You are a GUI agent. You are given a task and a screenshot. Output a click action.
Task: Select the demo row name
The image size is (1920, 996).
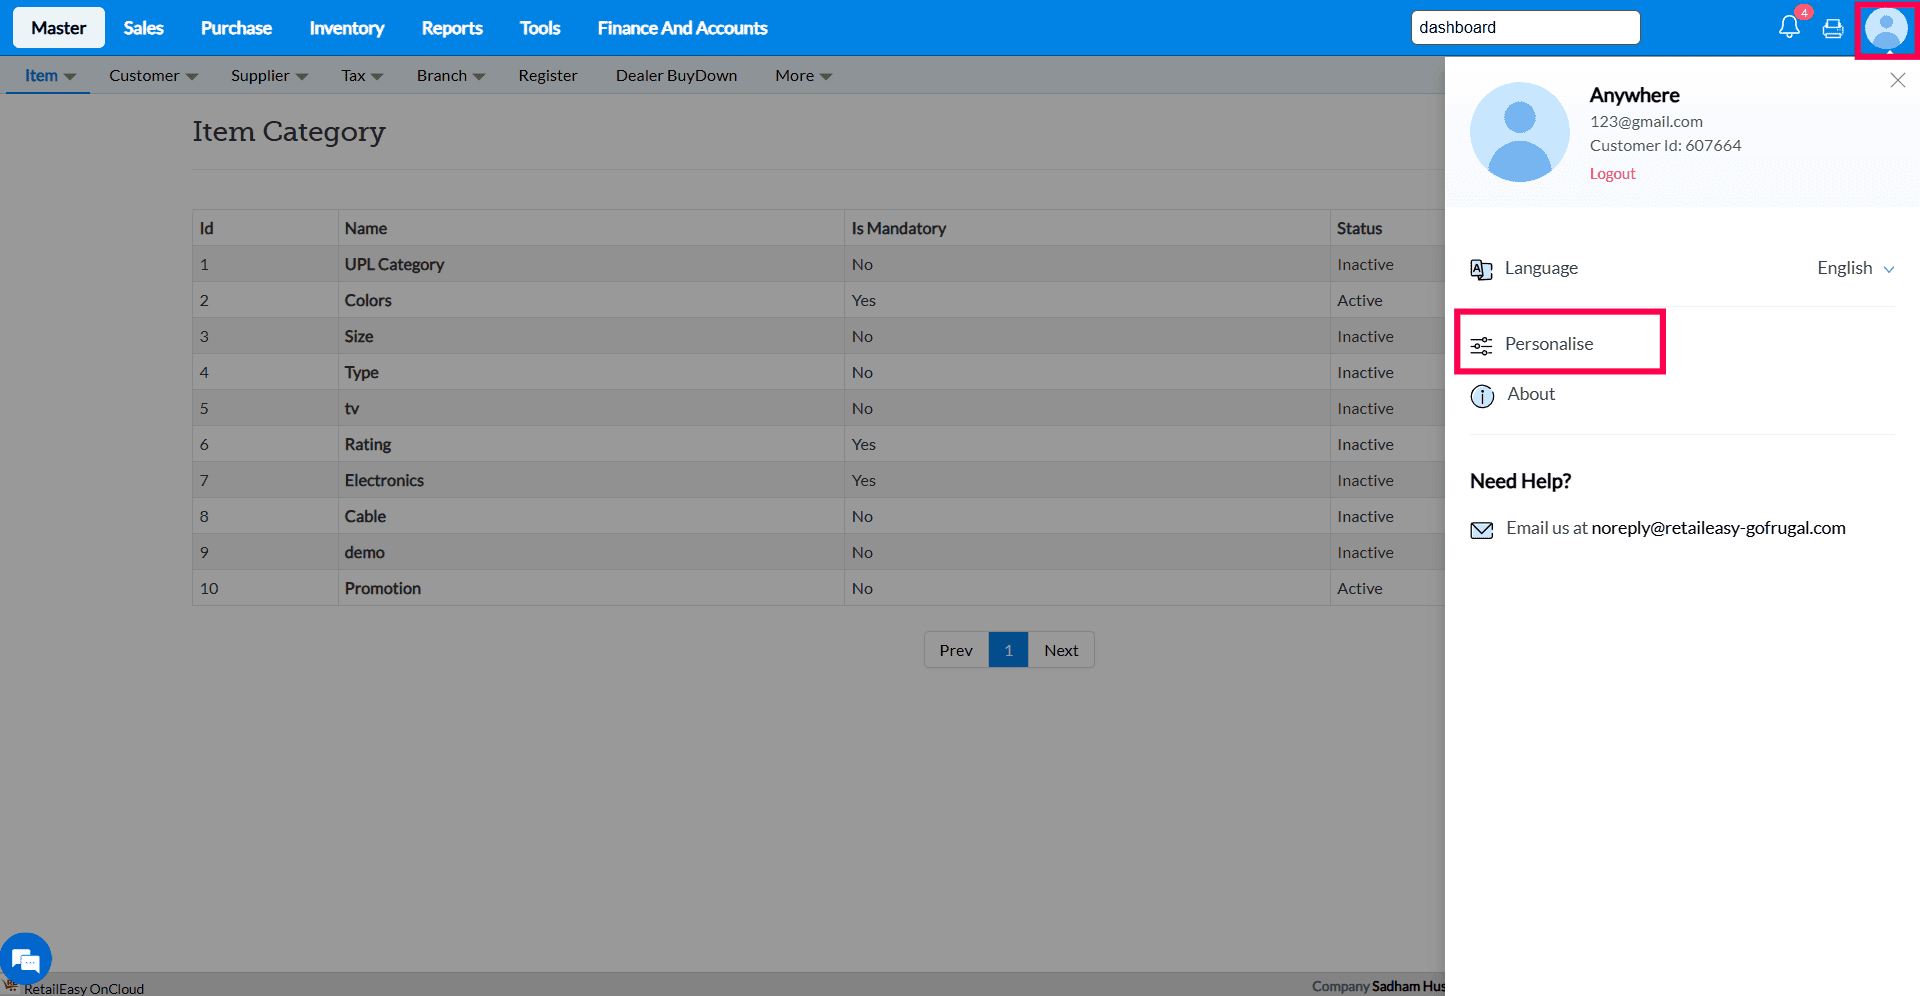tap(365, 552)
